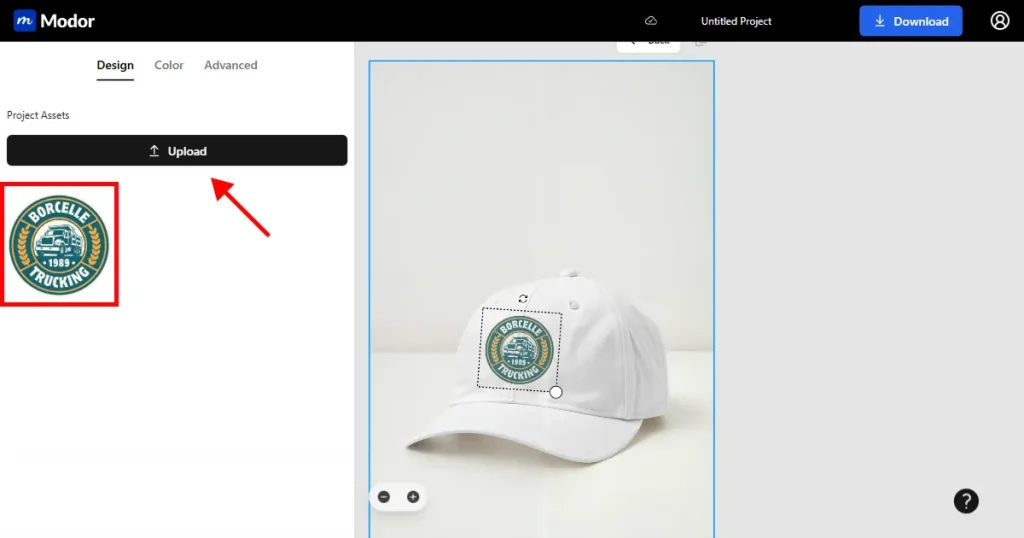Select the Borcelle Trucking asset thumbnail
This screenshot has height=538, width=1024.
point(59,244)
